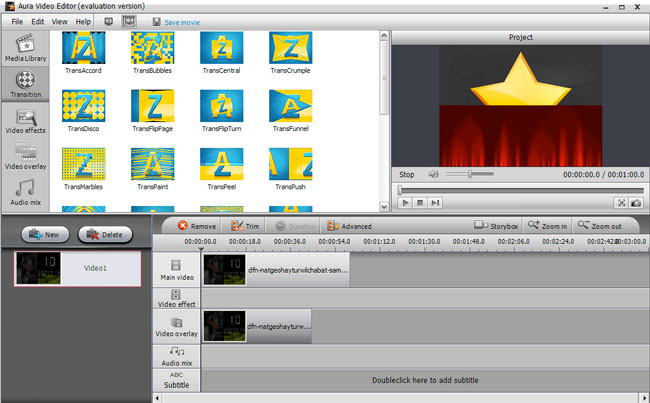Select the TransBubbles transition
Image resolution: width=650 pixels, height=403 pixels.
153,53
